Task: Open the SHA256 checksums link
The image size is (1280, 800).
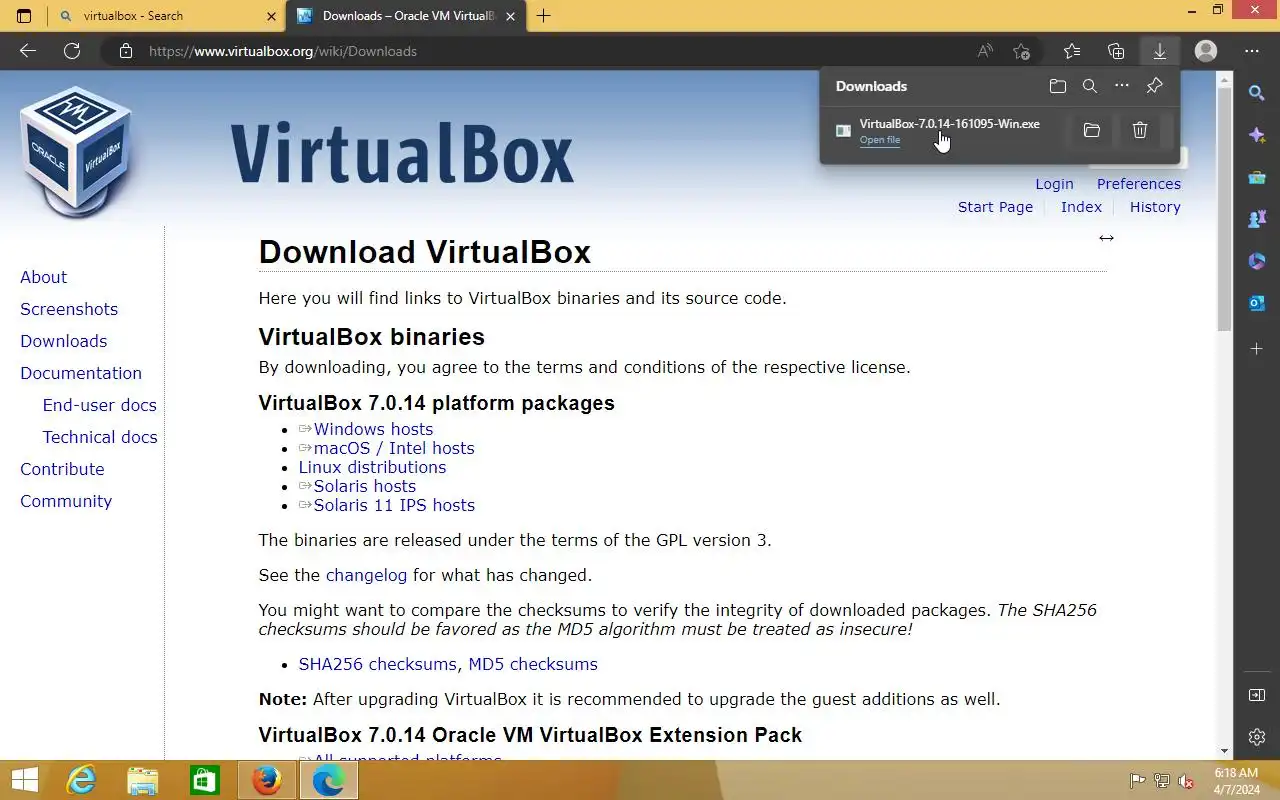Action: [x=377, y=664]
